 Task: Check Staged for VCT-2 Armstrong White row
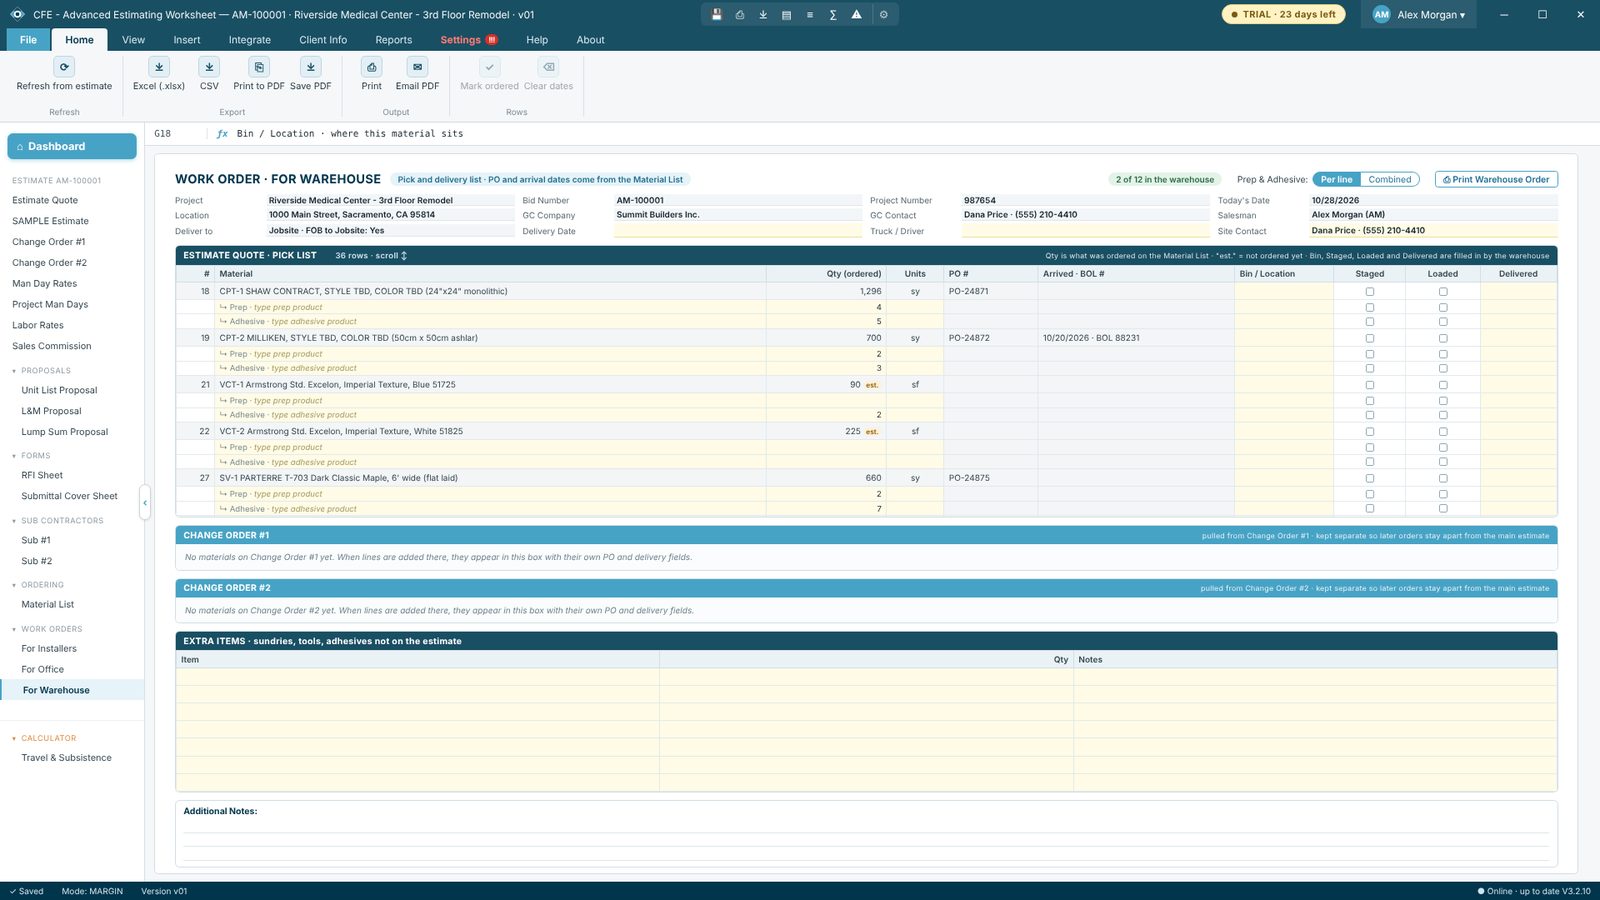(x=1370, y=432)
